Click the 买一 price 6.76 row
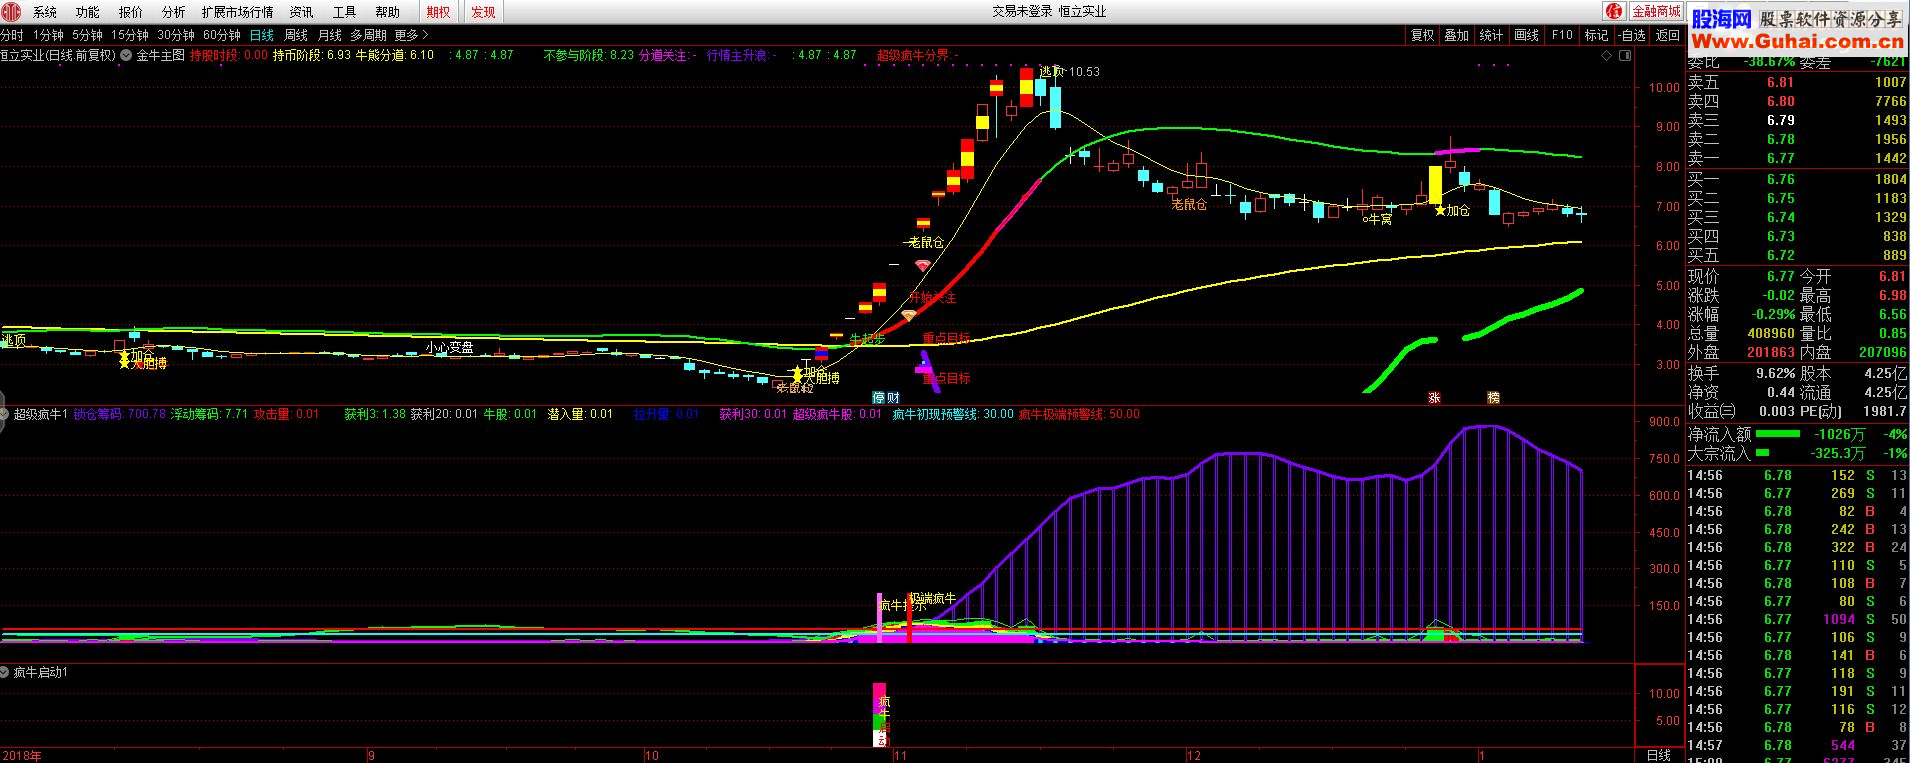This screenshot has height=763, width=1910. [x=1798, y=179]
